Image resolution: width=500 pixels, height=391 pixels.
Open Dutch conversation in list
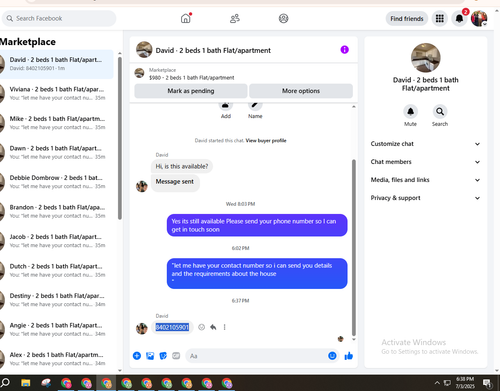tap(57, 270)
